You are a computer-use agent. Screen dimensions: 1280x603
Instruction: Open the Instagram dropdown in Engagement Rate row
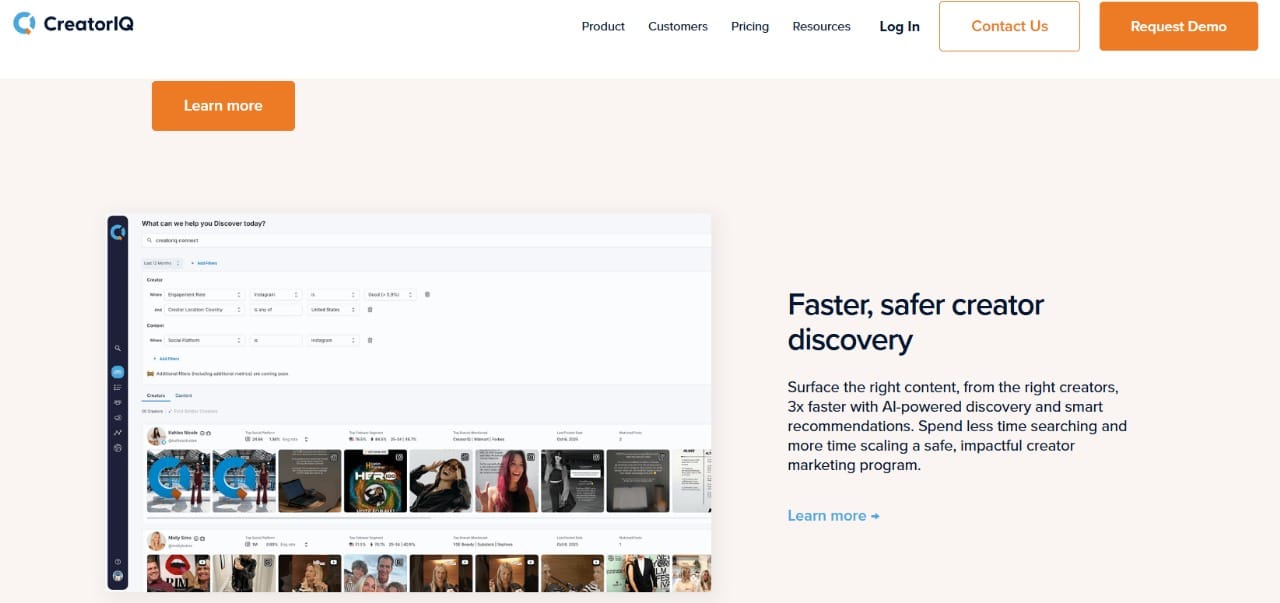(x=274, y=295)
